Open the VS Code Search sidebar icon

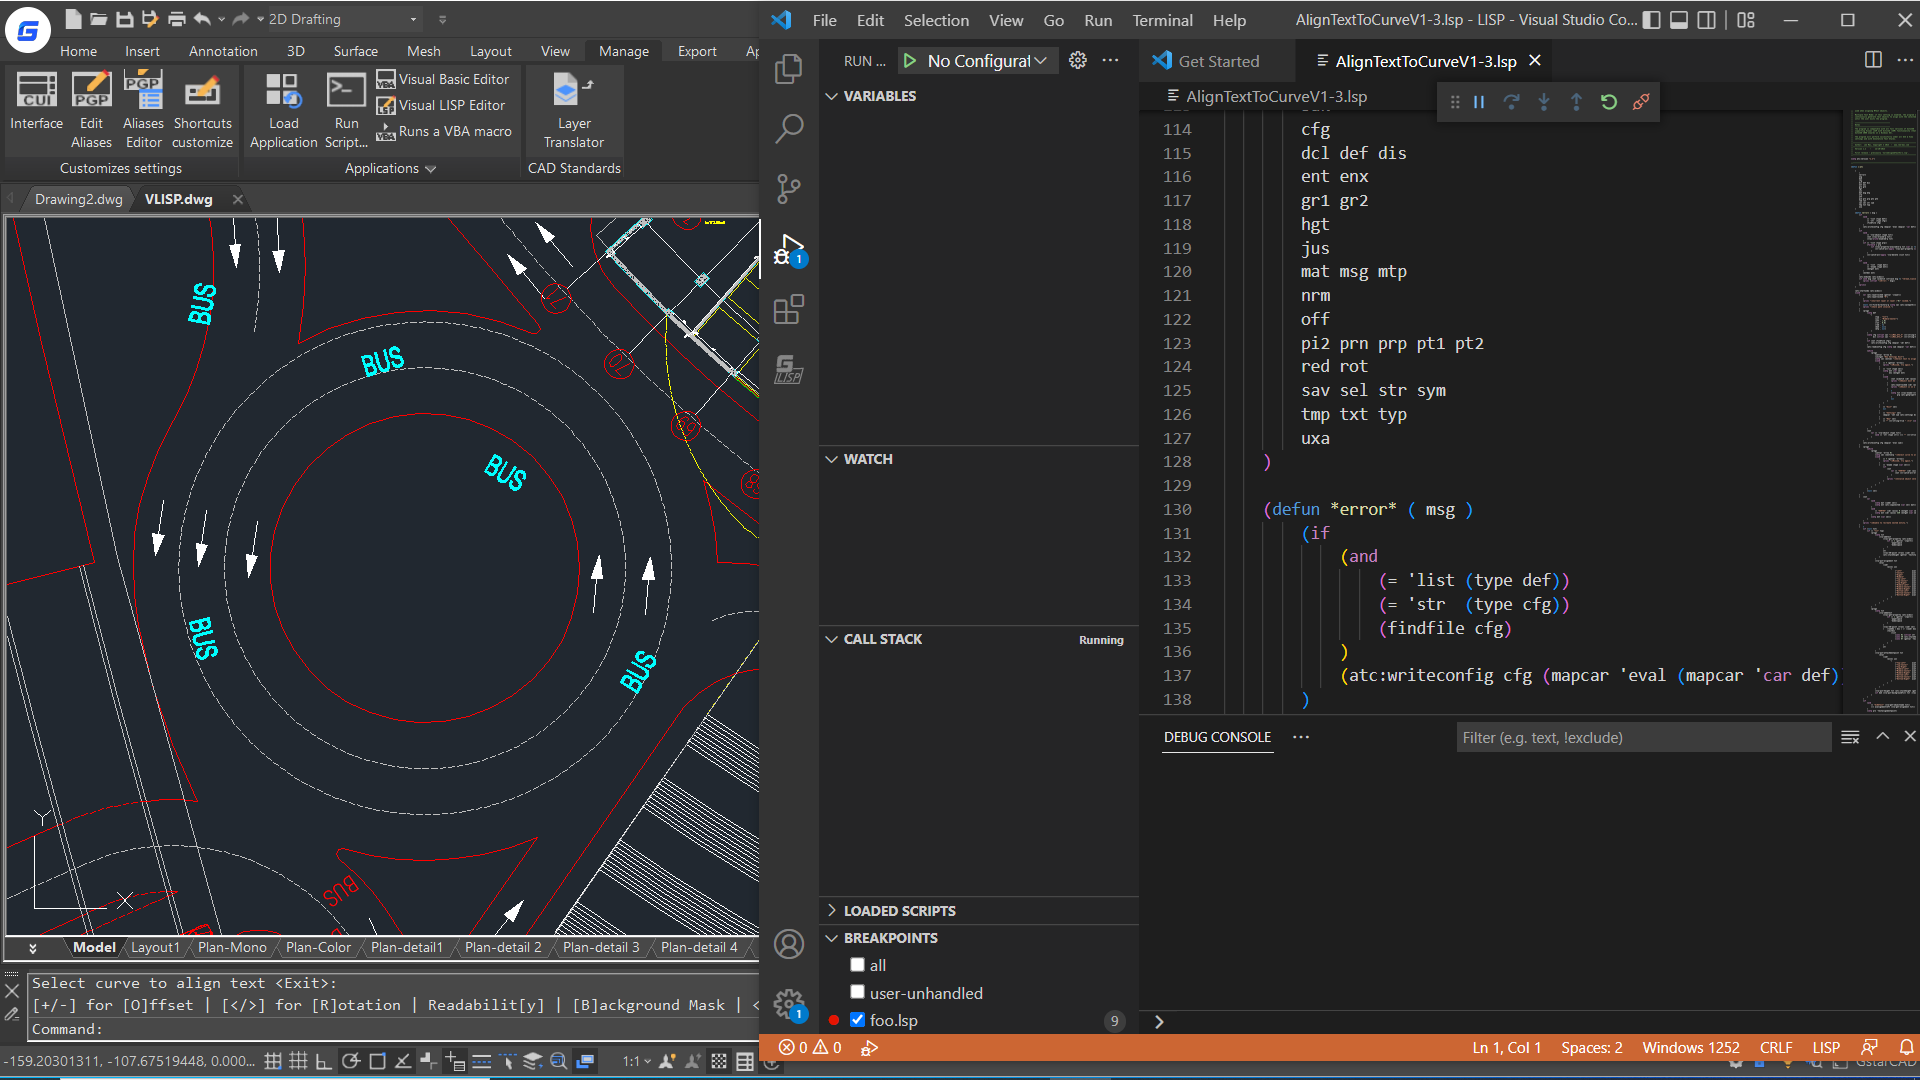coord(788,128)
